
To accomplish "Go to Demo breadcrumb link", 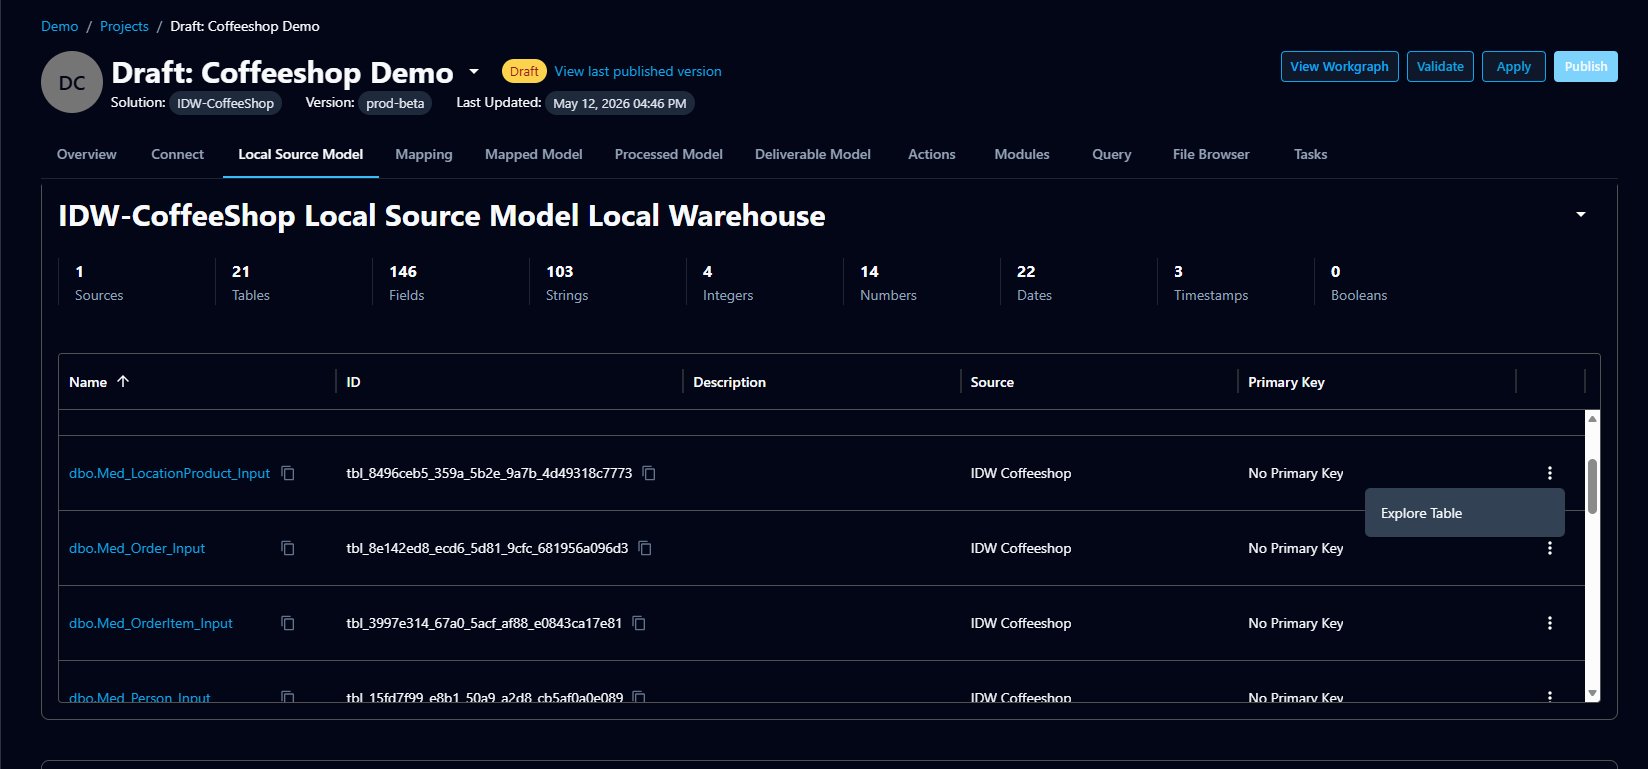I will (x=59, y=26).
